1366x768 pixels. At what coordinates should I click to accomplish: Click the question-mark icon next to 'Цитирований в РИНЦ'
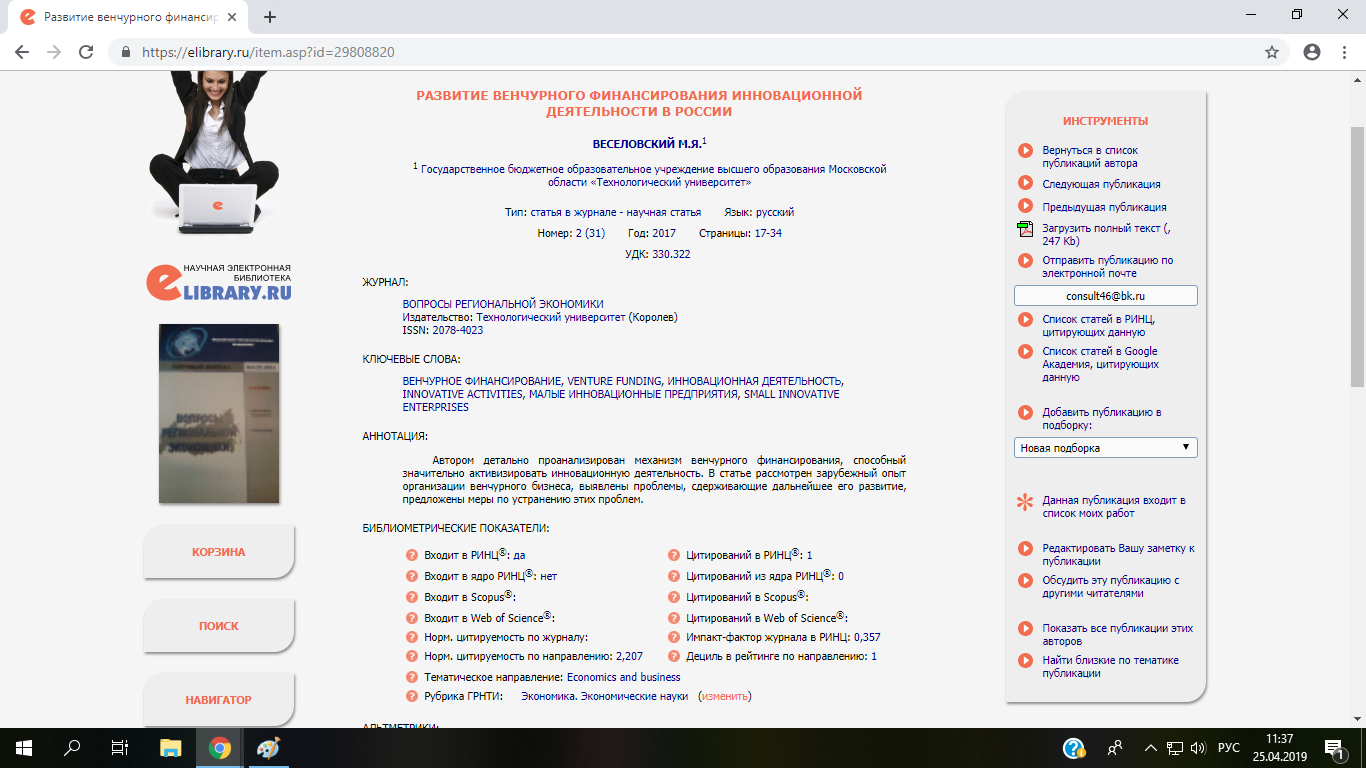[675, 556]
